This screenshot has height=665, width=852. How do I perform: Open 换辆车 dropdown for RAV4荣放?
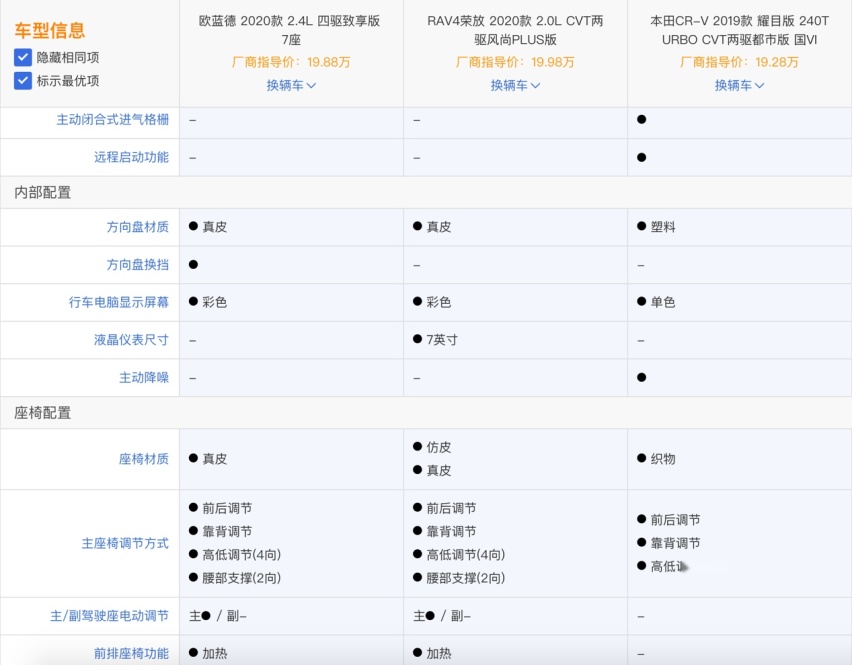pos(515,85)
